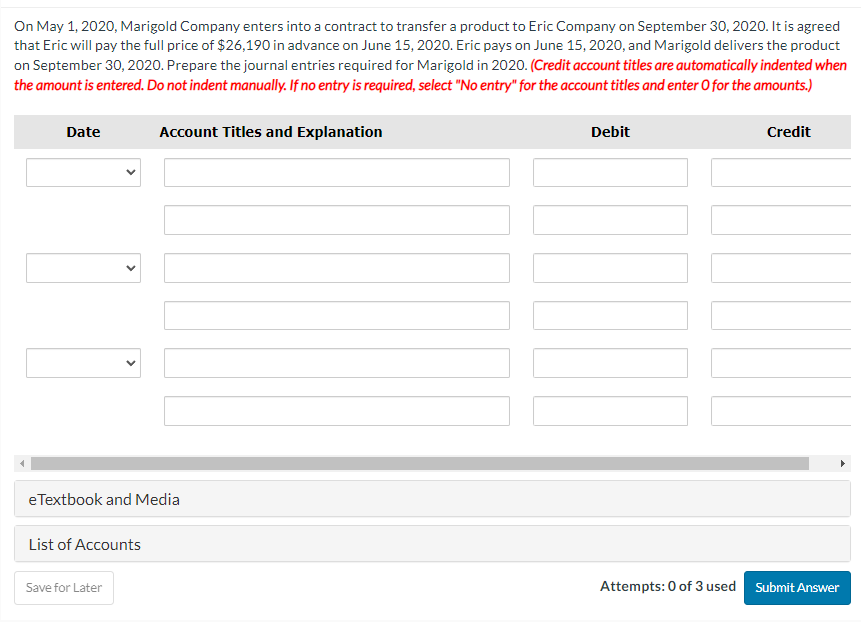861x622 pixels.
Task: Click the second row account title field
Action: coord(337,220)
